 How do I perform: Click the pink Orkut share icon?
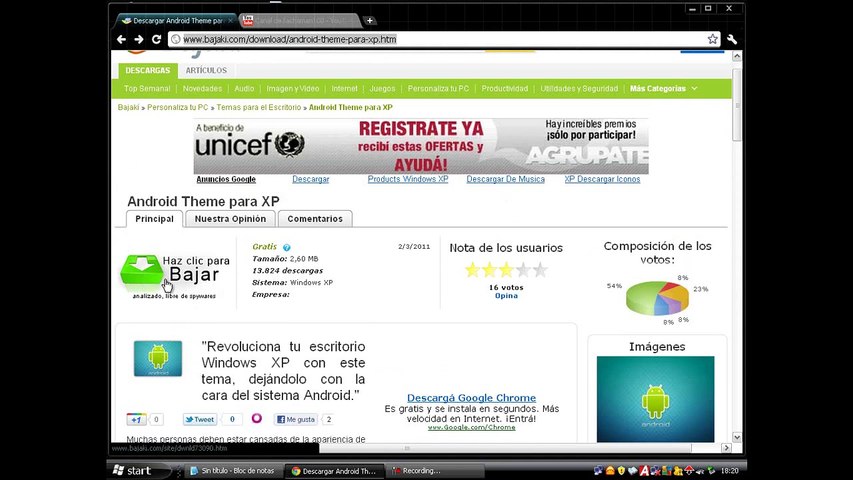pyautogui.click(x=257, y=418)
